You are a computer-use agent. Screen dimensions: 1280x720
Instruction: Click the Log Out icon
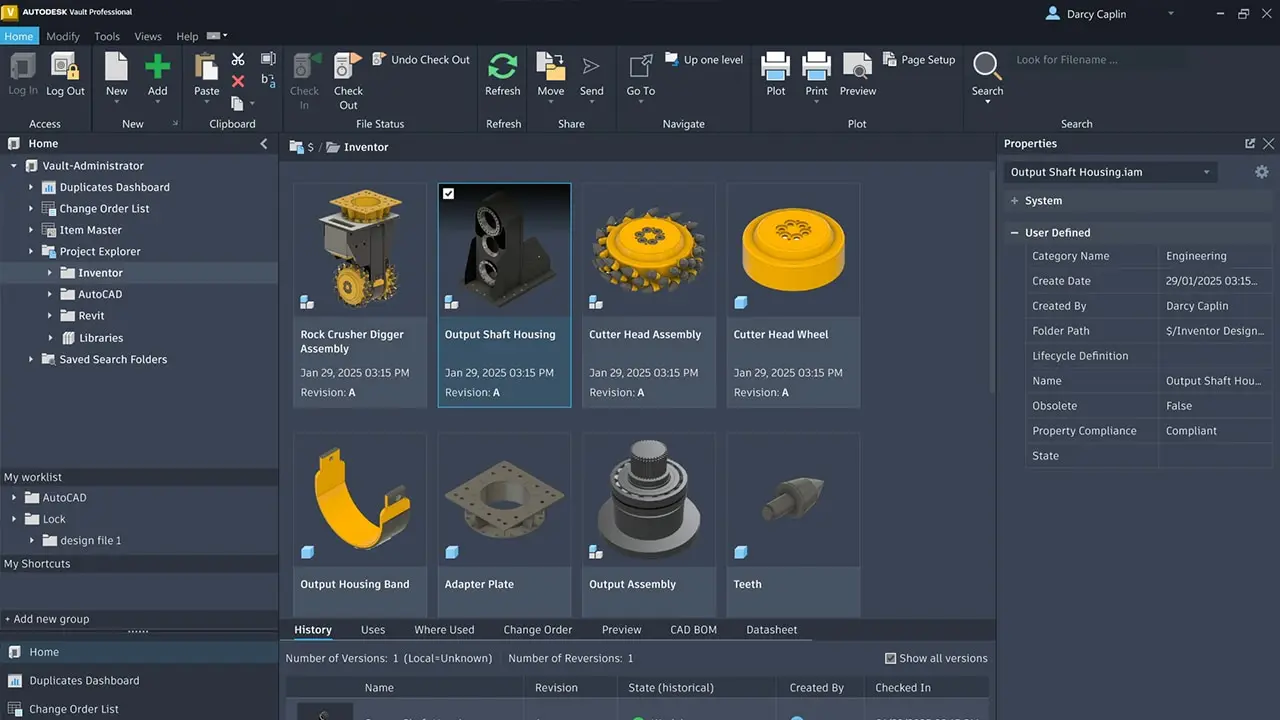tap(65, 66)
